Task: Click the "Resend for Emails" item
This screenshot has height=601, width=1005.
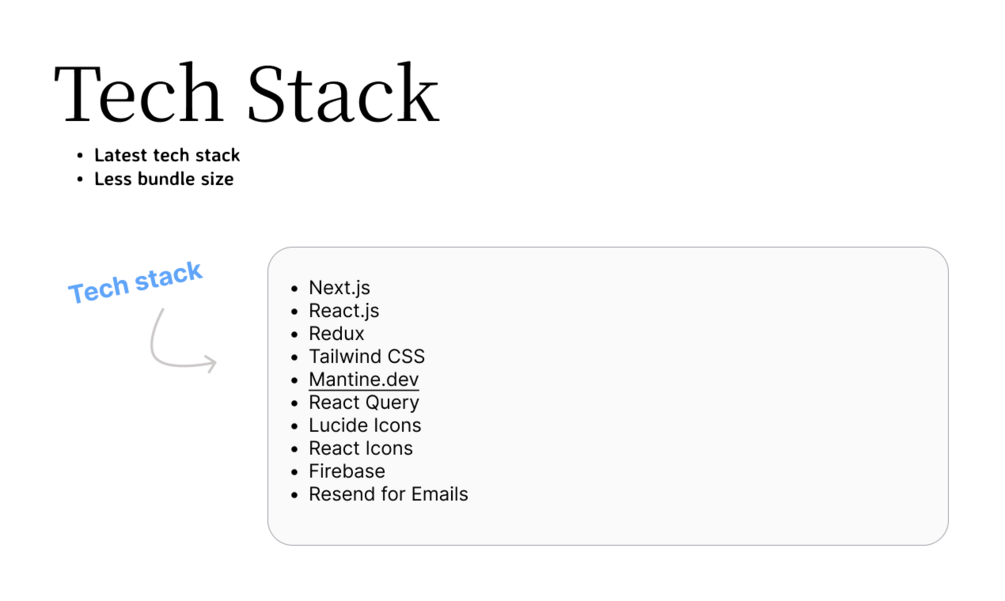Action: click(x=388, y=495)
